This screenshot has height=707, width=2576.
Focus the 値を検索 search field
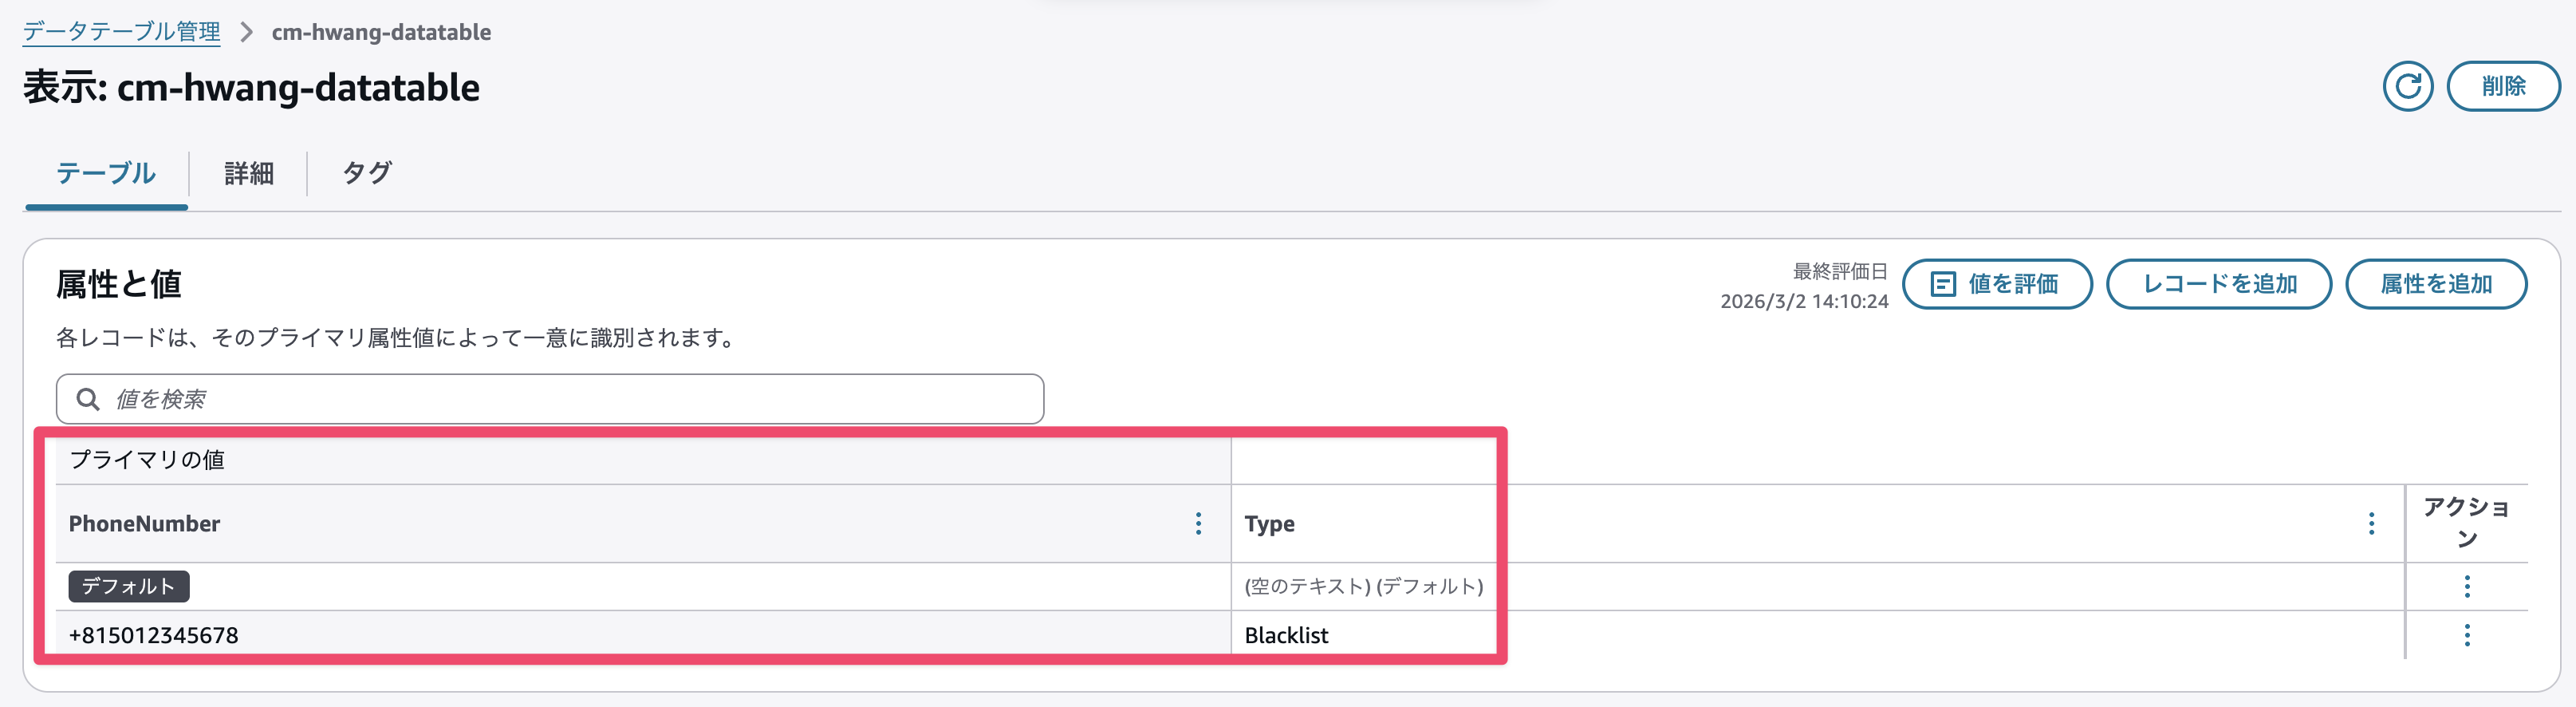[x=570, y=399]
